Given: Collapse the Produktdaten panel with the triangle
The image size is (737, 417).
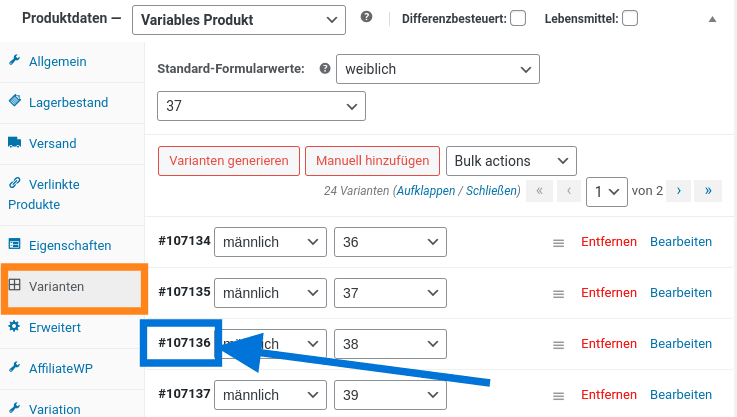Looking at the screenshot, I should coord(712,19).
